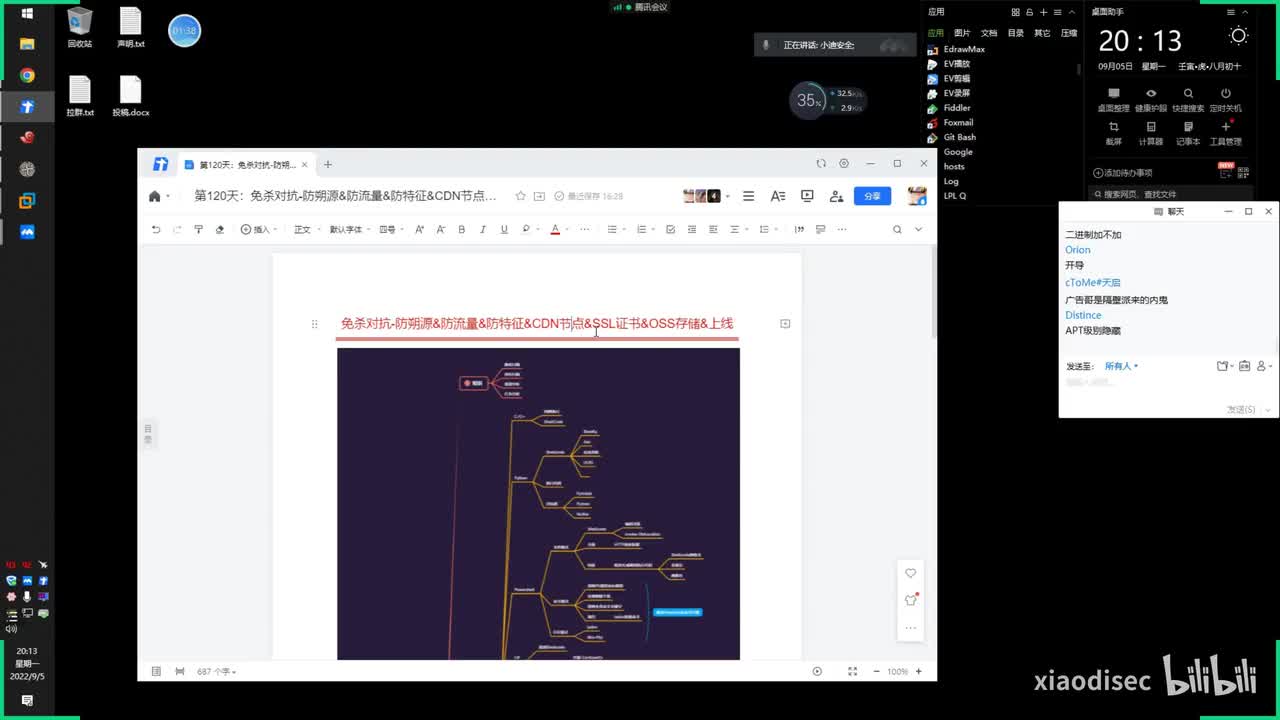
Task: Switch to the 文档 tab in app panel
Action: pyautogui.click(x=989, y=33)
